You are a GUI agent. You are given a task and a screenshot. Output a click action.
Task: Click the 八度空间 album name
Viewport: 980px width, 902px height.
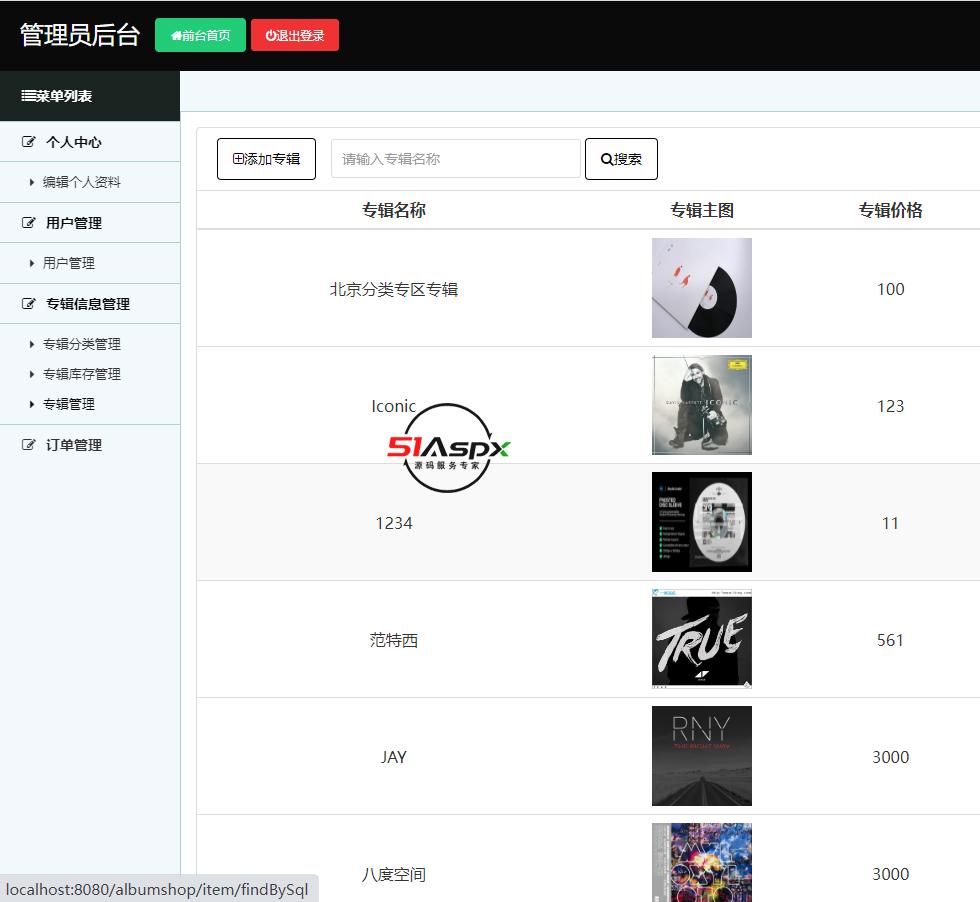tap(394, 874)
